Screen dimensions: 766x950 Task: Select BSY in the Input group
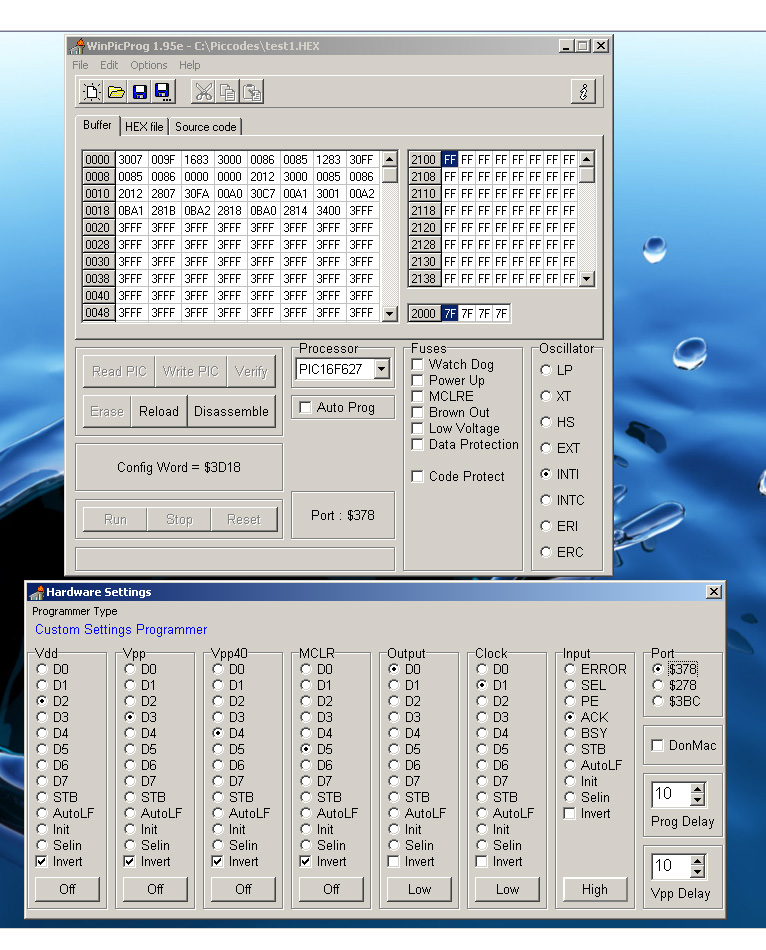point(585,733)
